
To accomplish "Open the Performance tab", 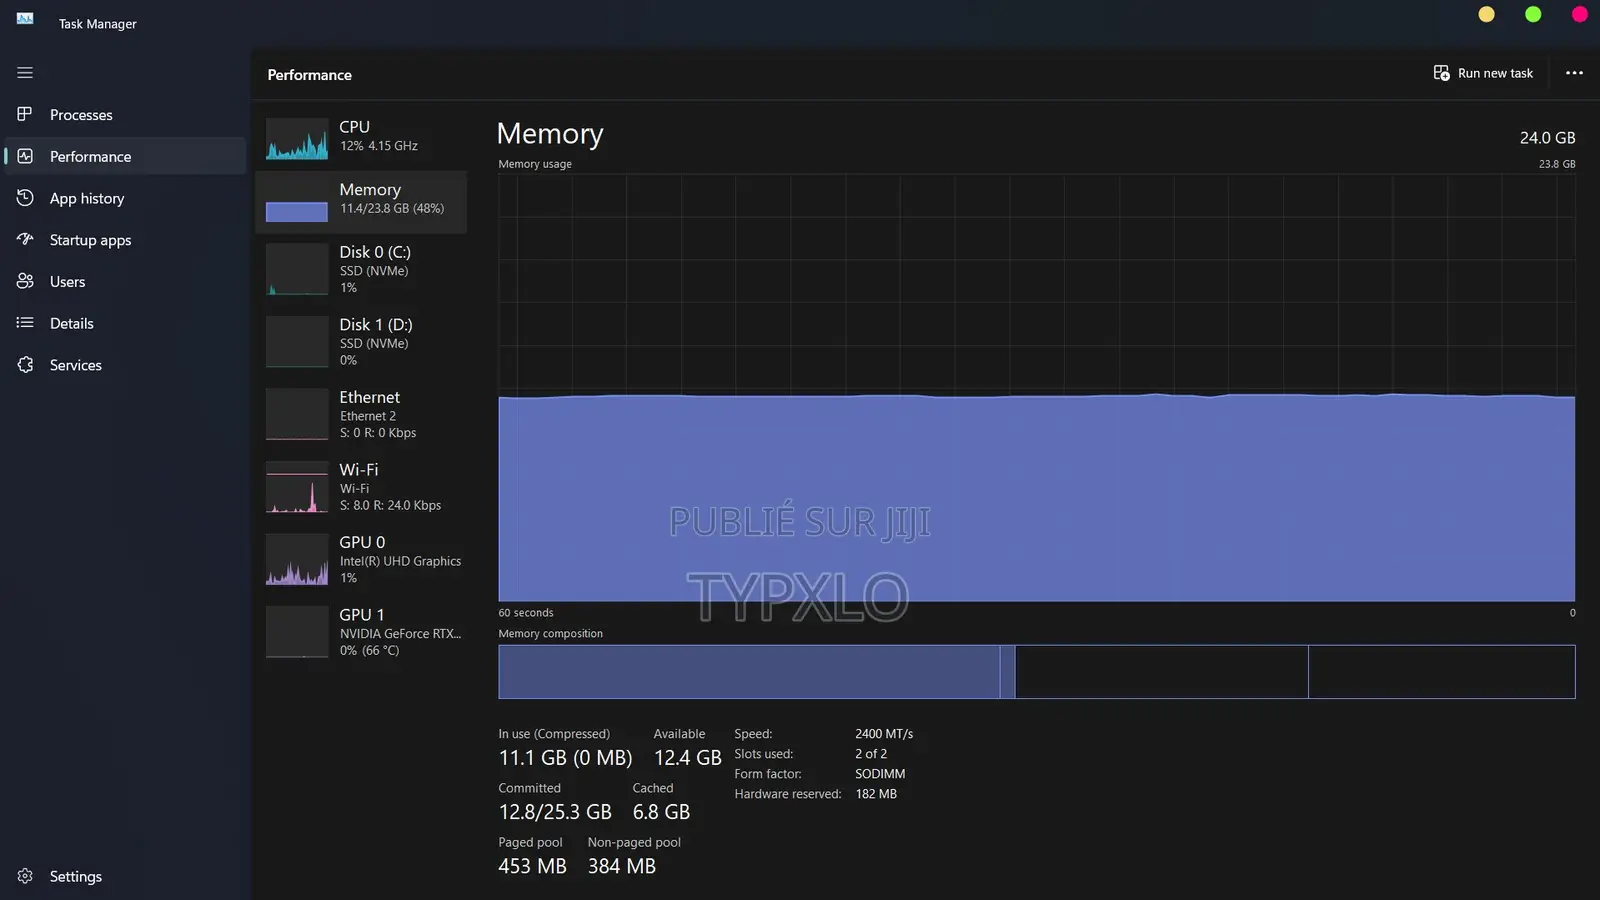I will pos(90,157).
